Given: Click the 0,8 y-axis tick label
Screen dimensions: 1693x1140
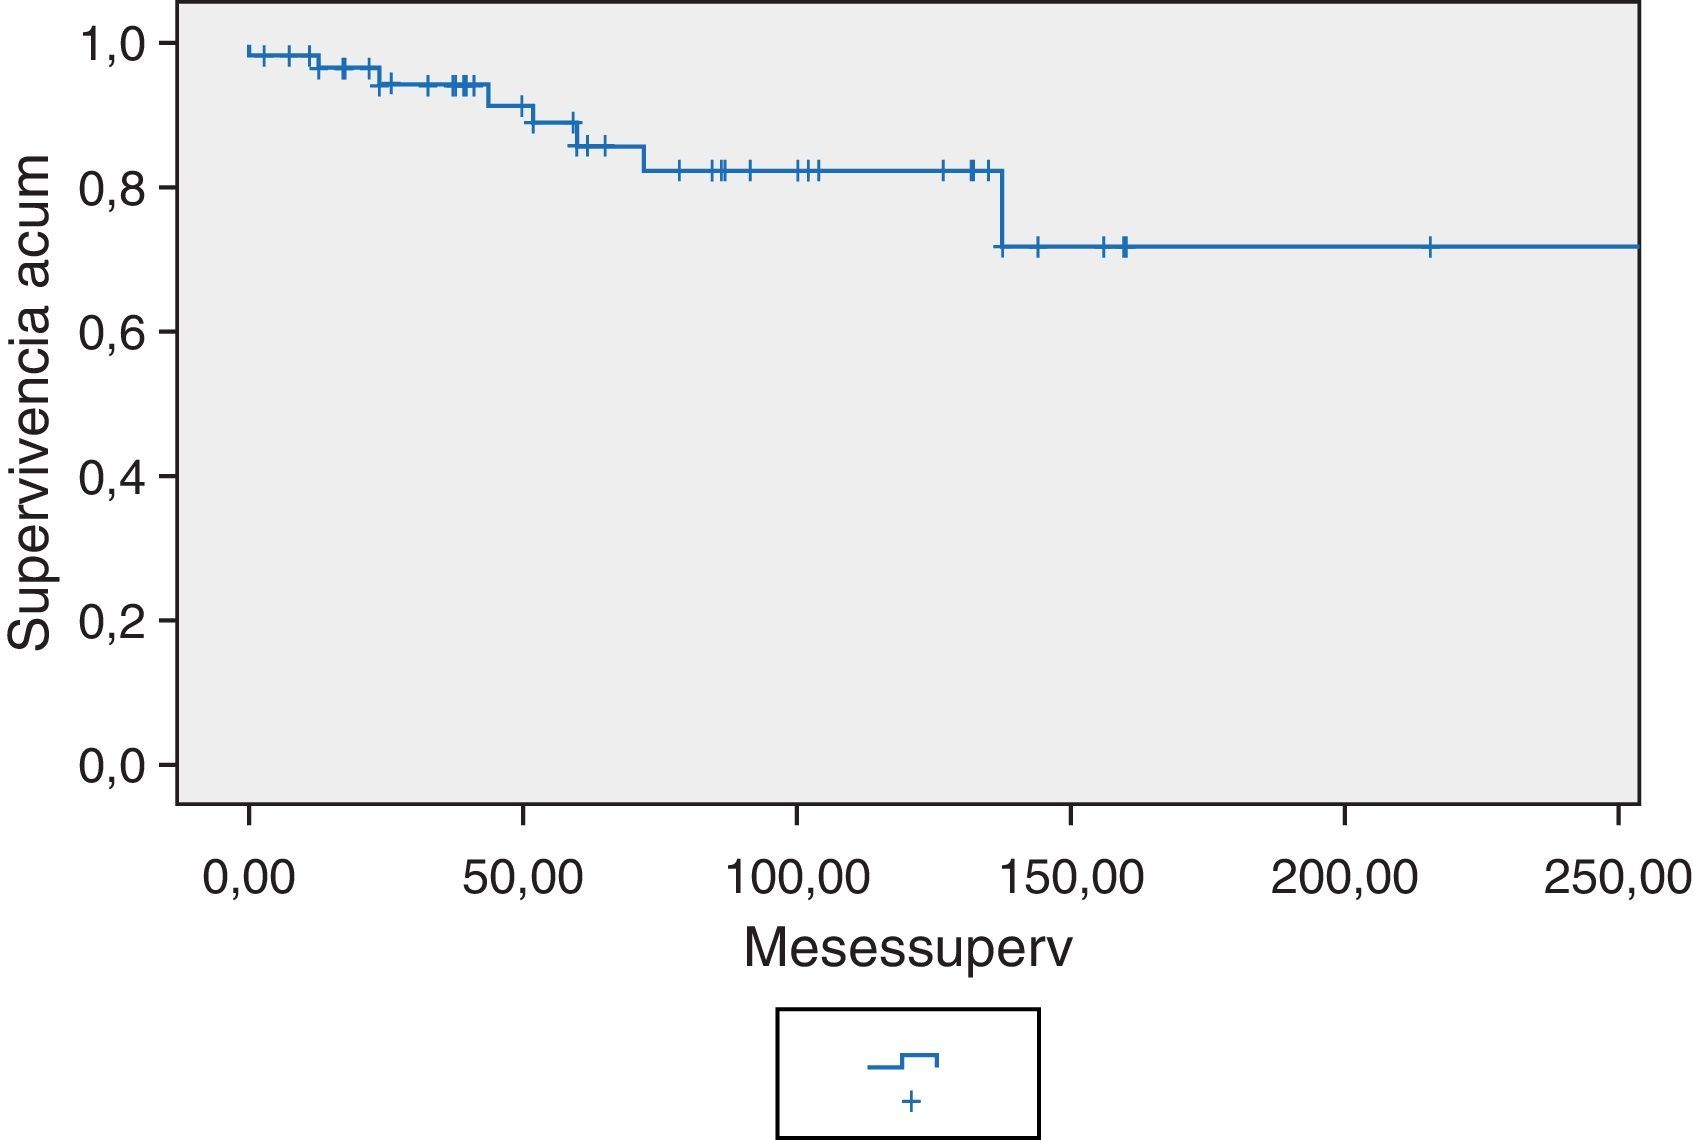Looking at the screenshot, I should 112,189.
